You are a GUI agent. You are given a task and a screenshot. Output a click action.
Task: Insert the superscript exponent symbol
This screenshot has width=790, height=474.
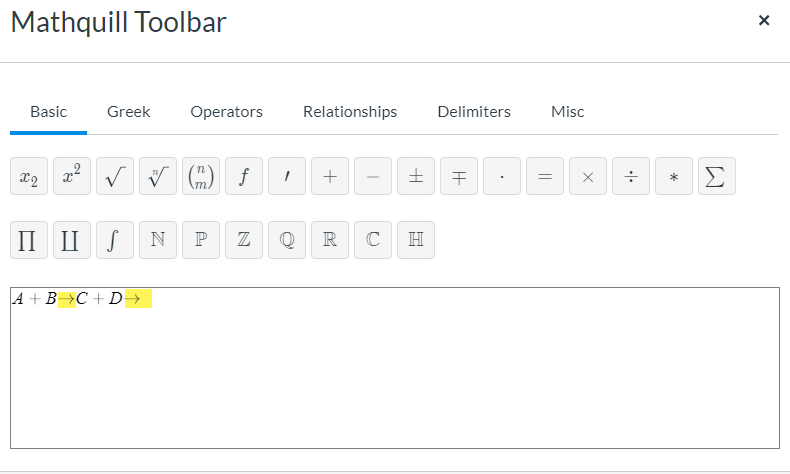(71, 177)
